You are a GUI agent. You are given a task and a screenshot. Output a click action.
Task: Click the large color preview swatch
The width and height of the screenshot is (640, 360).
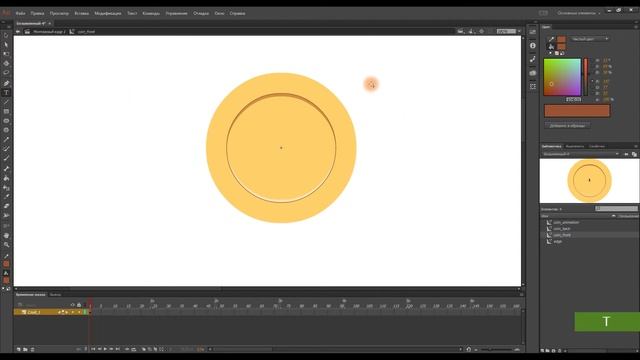point(577,111)
